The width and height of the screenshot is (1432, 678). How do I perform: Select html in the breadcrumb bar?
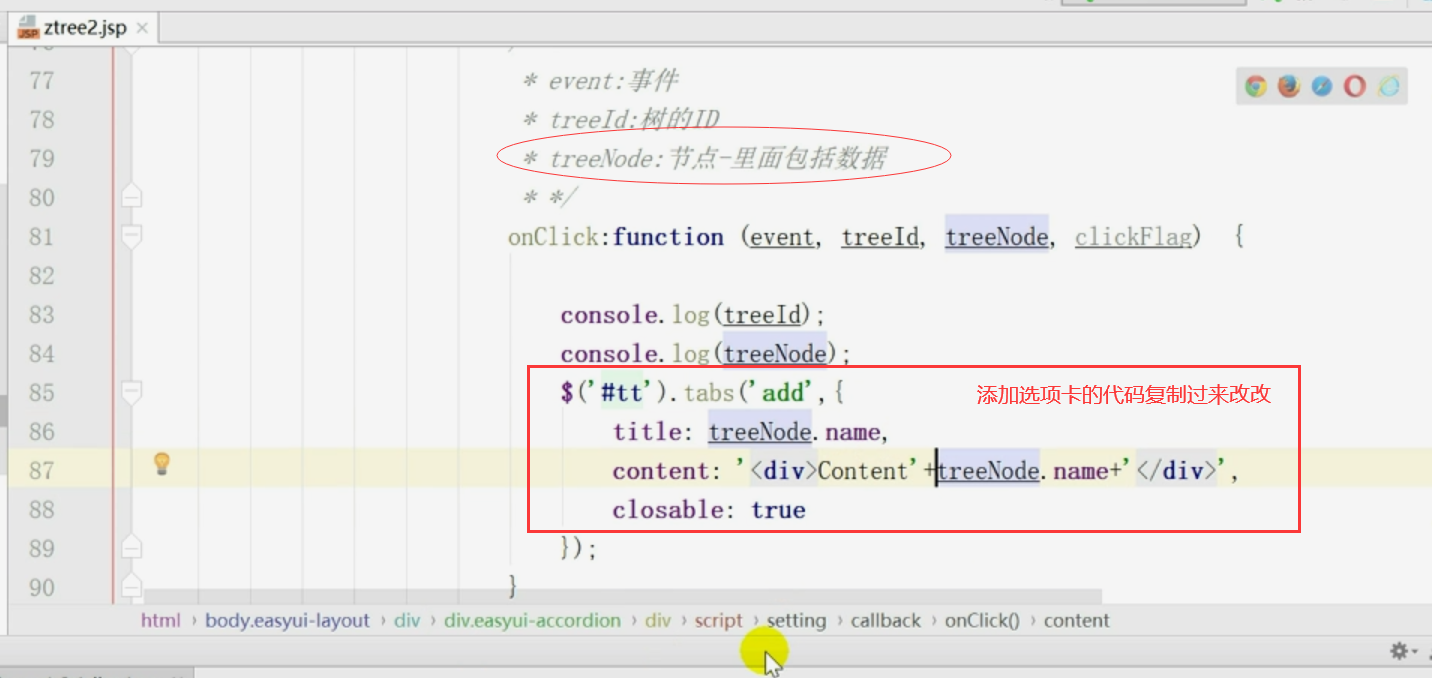point(161,620)
